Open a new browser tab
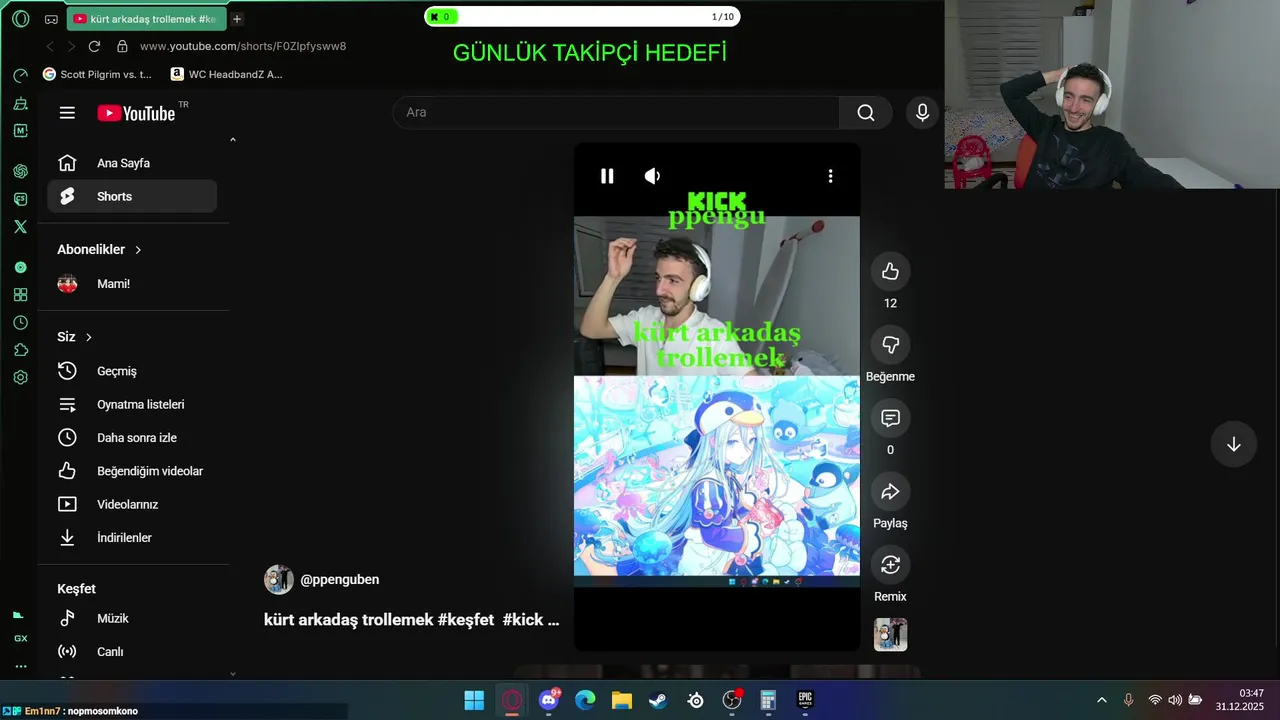Screen dimensions: 1280x720 click(x=237, y=19)
